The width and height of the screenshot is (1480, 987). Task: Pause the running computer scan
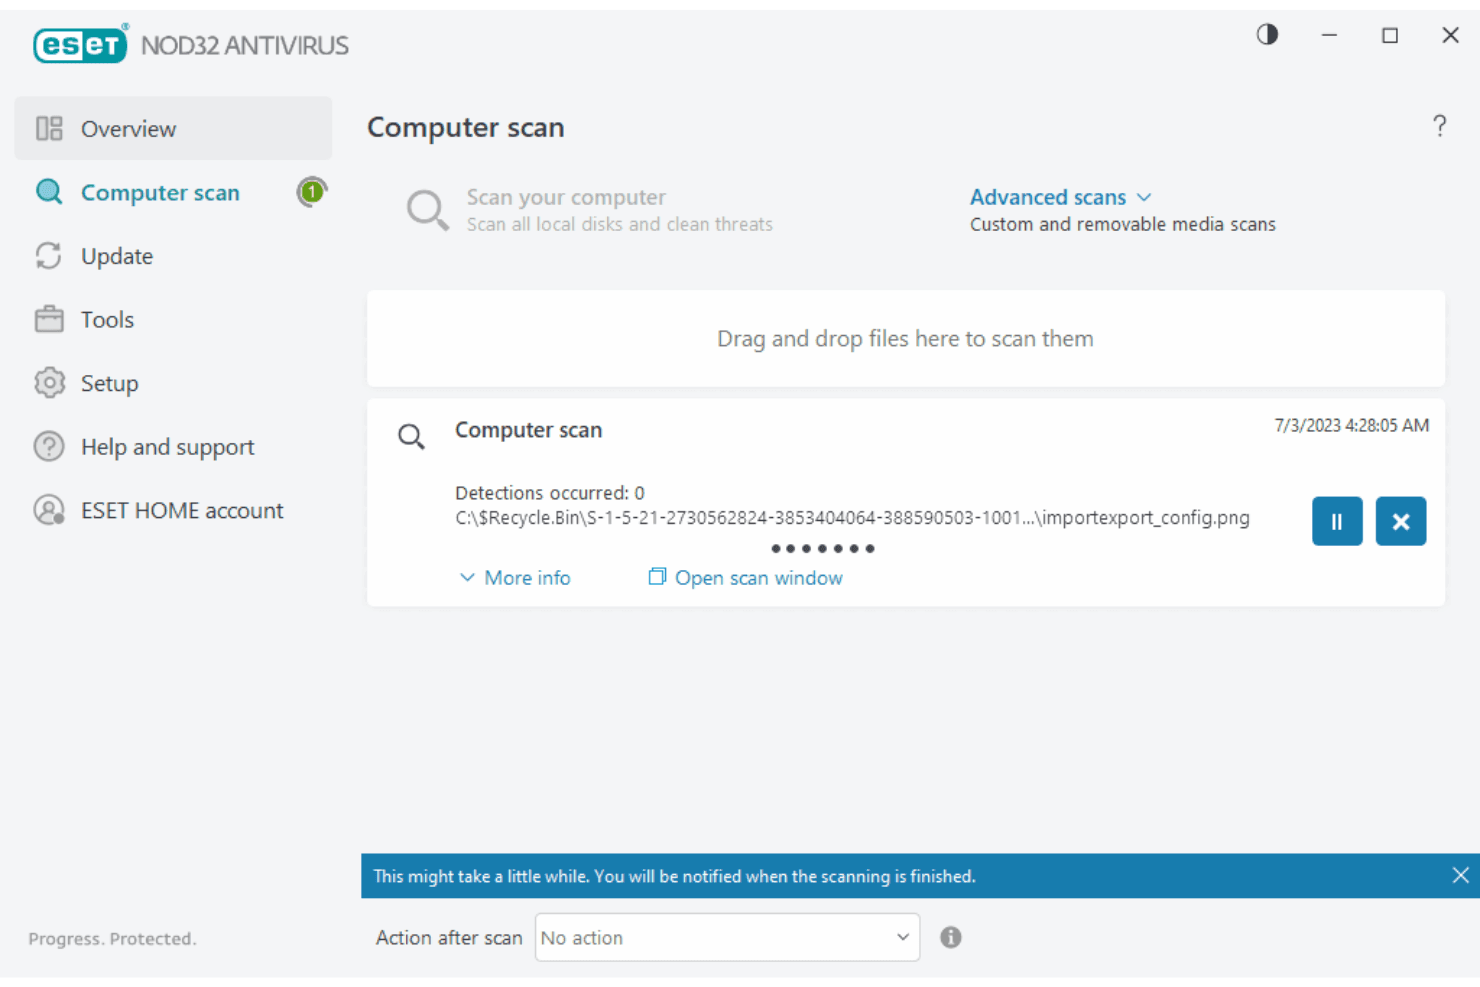pos(1337,521)
